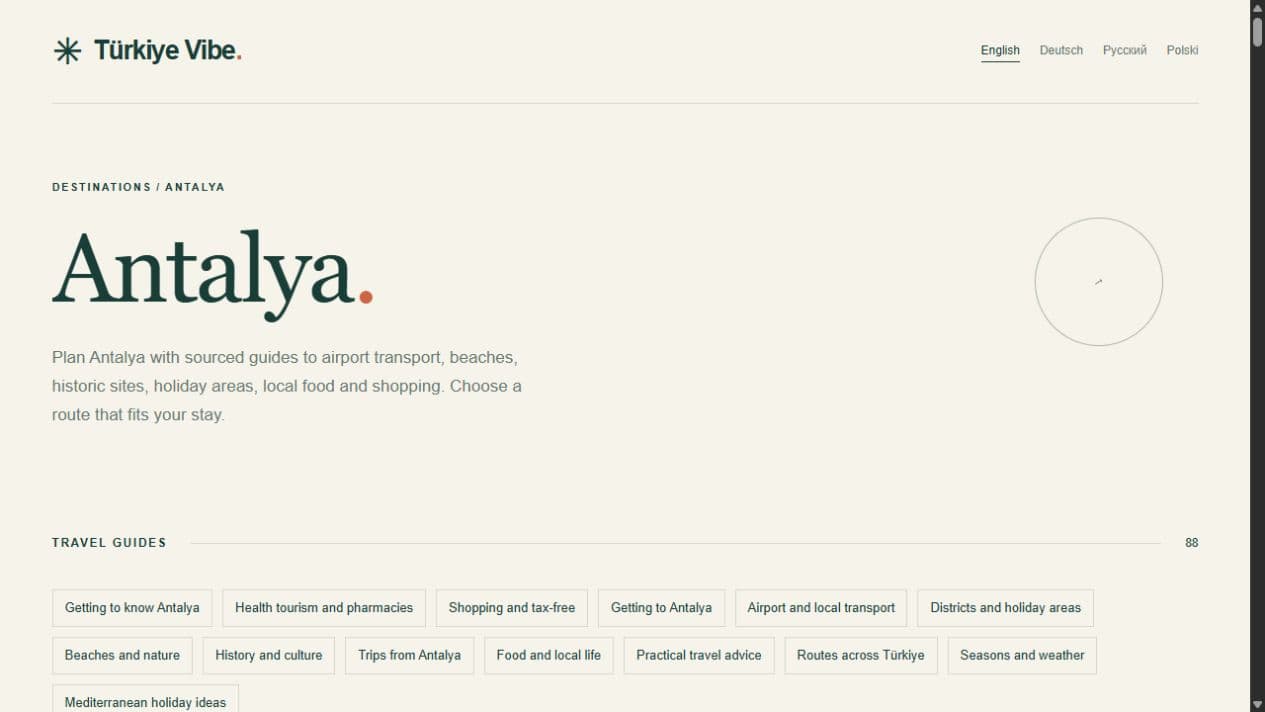Click the guide count 88
Screen dimensions: 1265x712
click(x=1191, y=543)
